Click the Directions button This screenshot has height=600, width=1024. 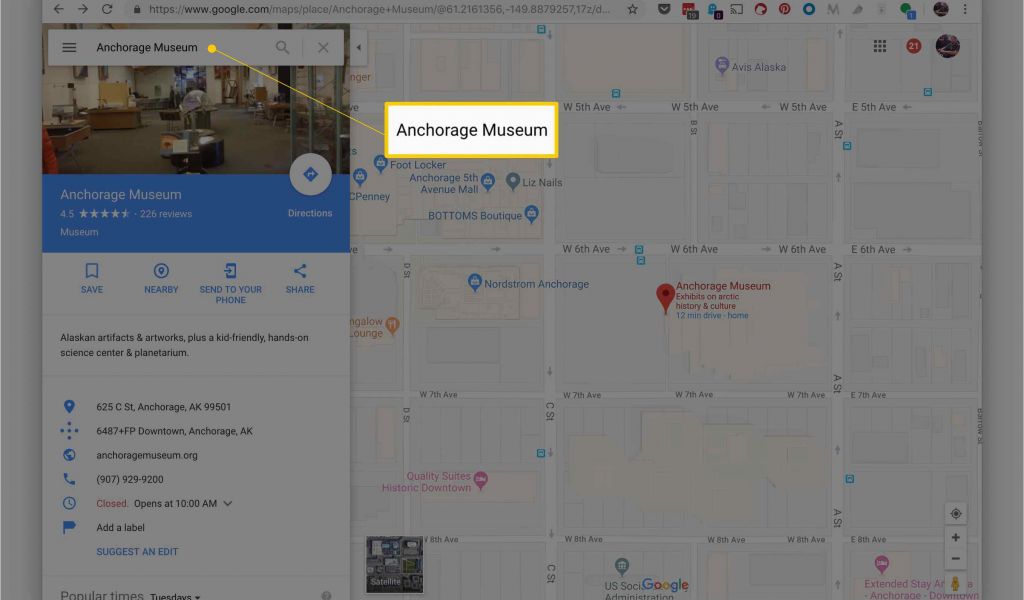pyautogui.click(x=310, y=174)
